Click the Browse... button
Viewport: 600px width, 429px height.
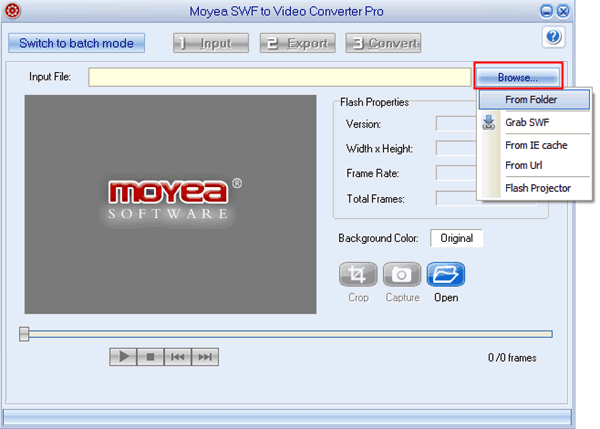(518, 77)
